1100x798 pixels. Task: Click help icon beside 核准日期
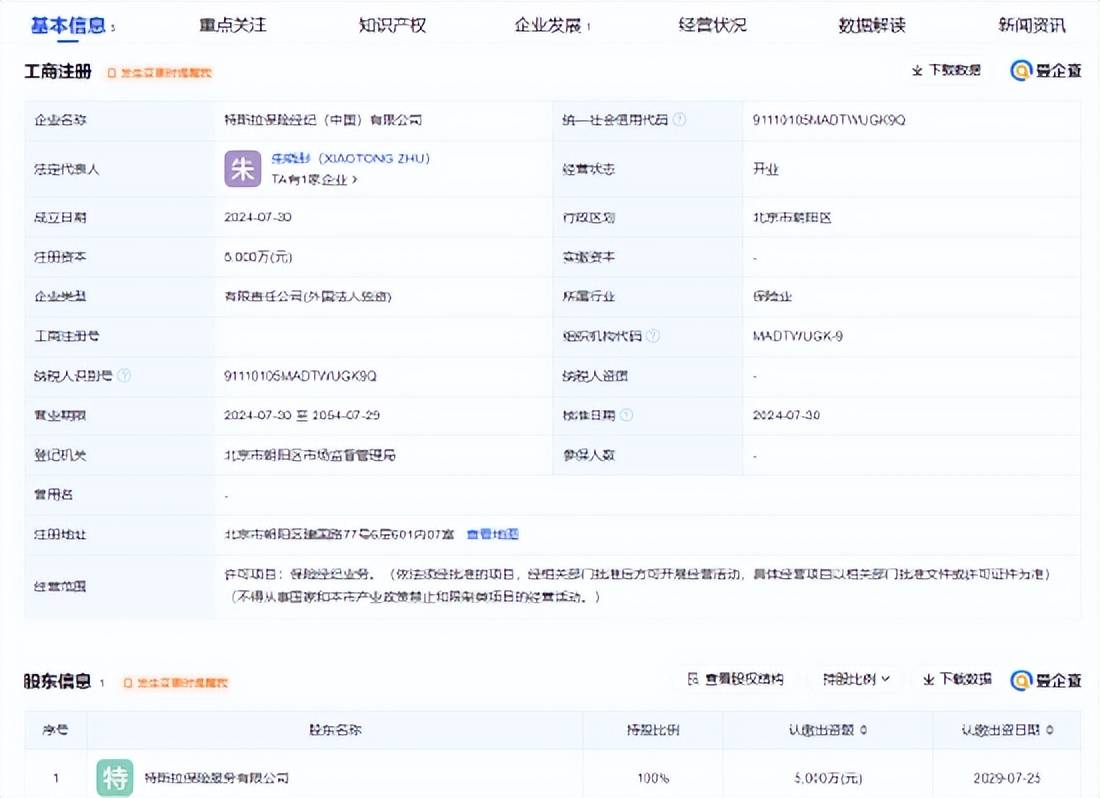click(x=626, y=415)
